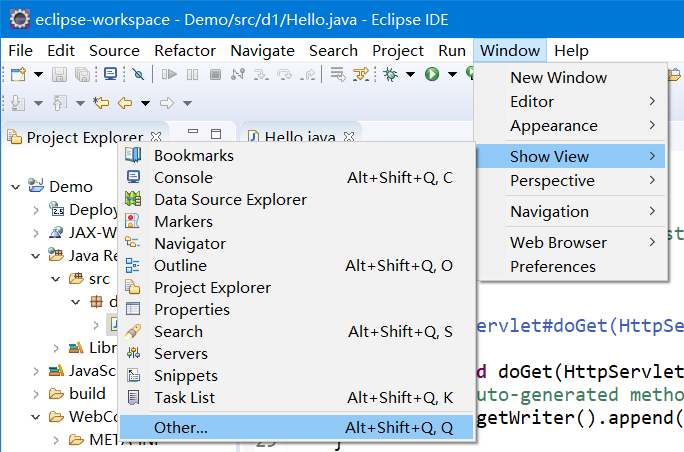The image size is (684, 452).
Task: Show the Task List view
Action: tap(297, 398)
